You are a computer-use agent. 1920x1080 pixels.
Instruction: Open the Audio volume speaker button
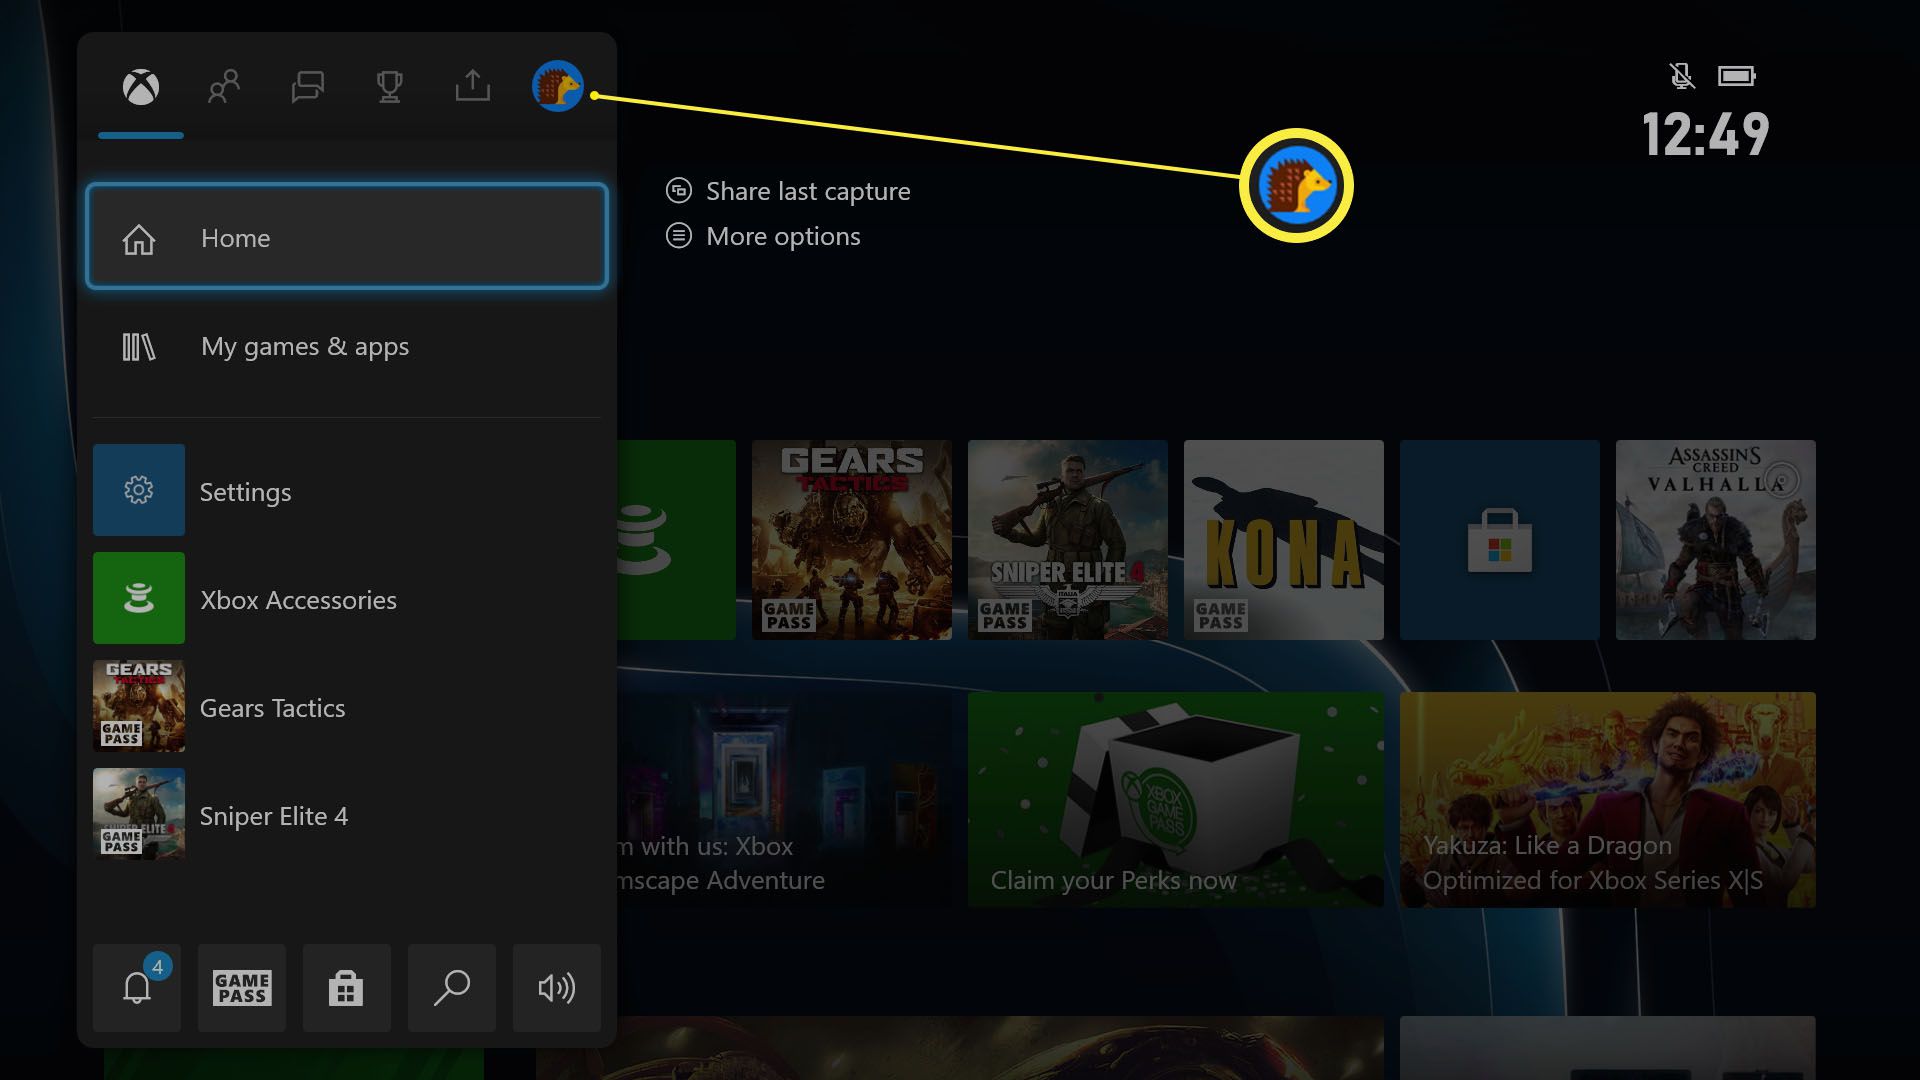click(x=557, y=988)
